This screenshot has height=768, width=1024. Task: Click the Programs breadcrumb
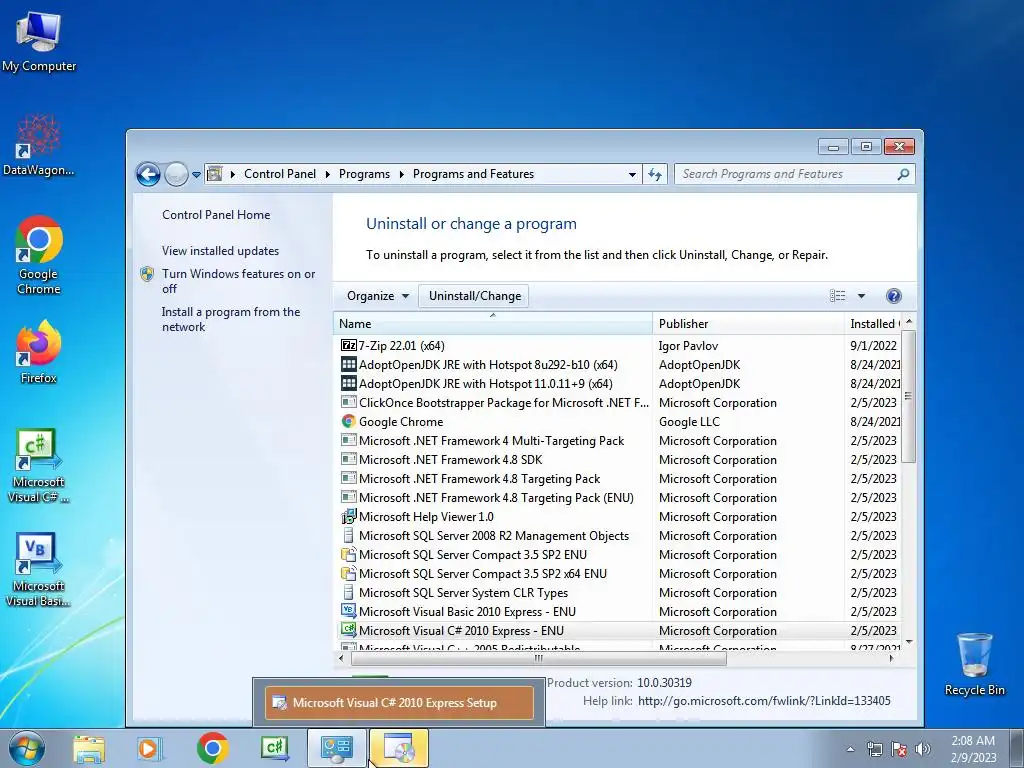(364, 174)
